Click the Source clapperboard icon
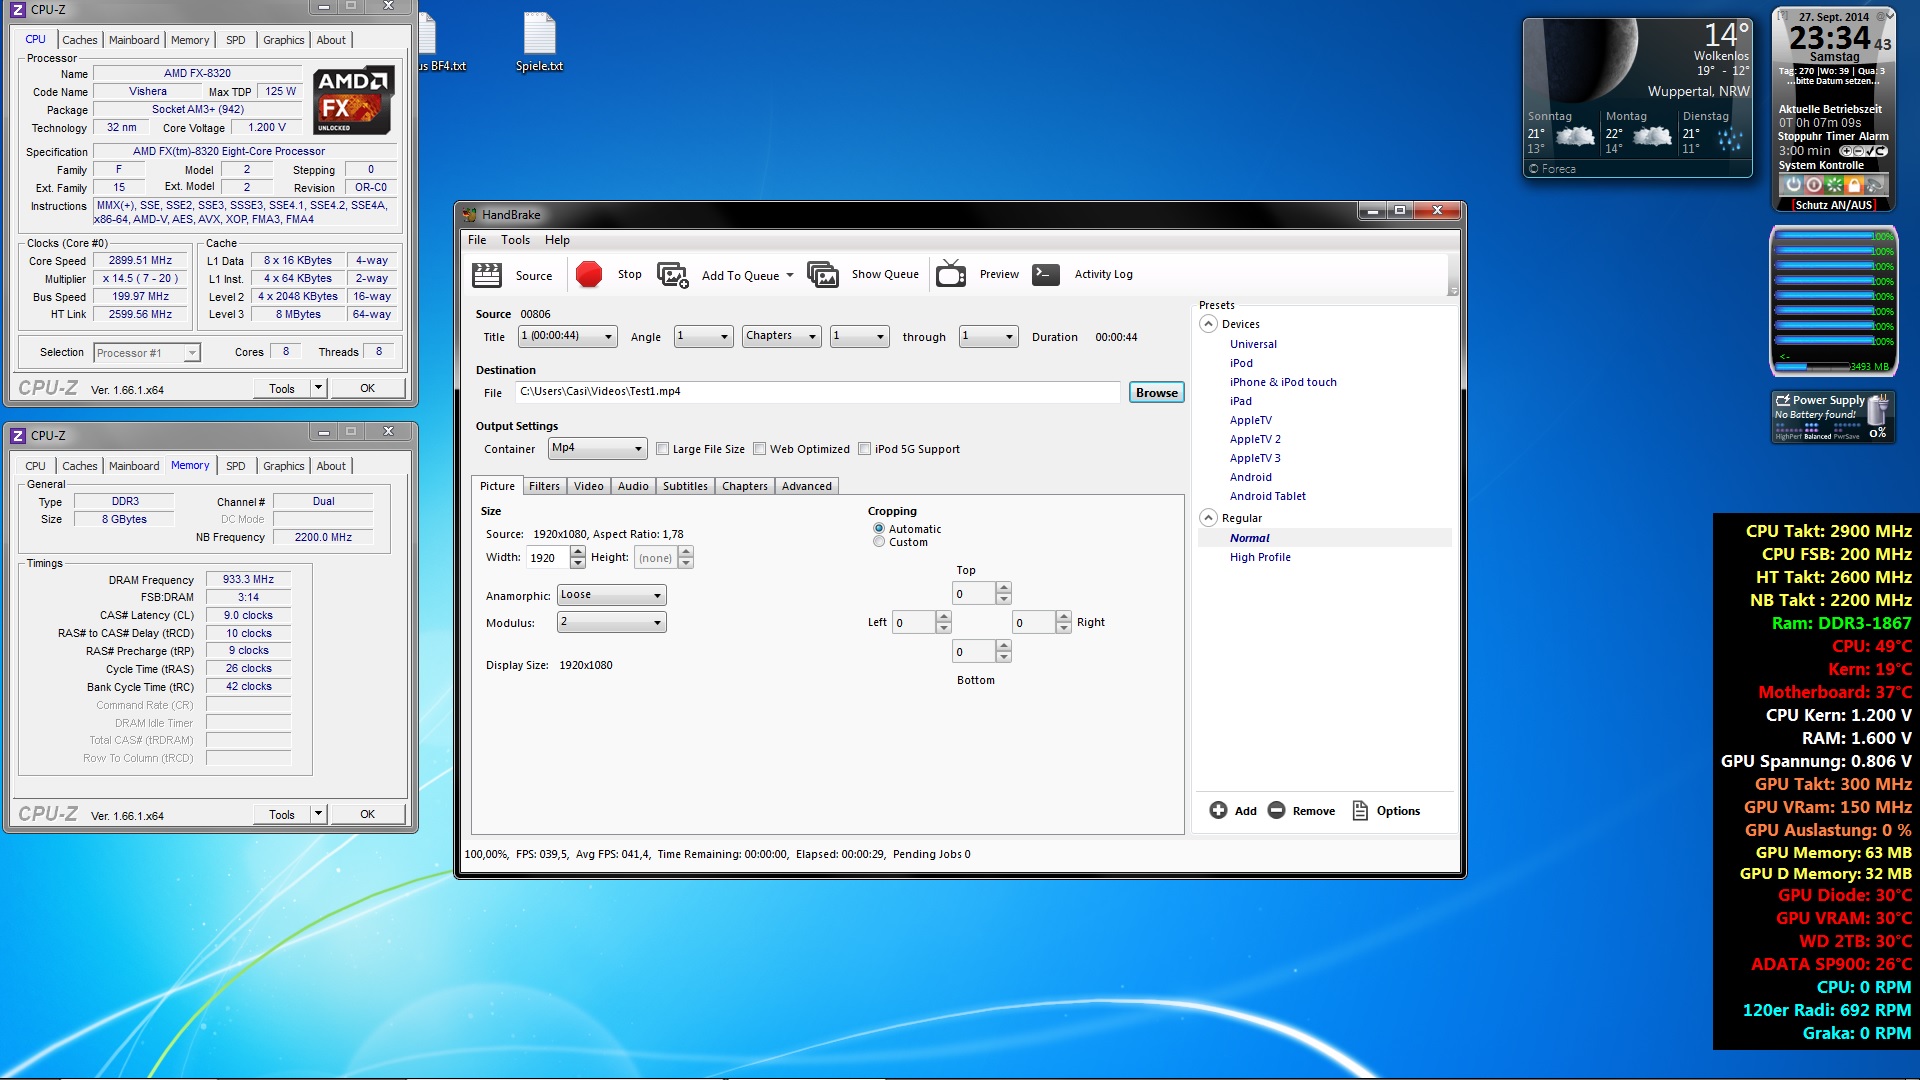This screenshot has width=1920, height=1080. click(487, 274)
